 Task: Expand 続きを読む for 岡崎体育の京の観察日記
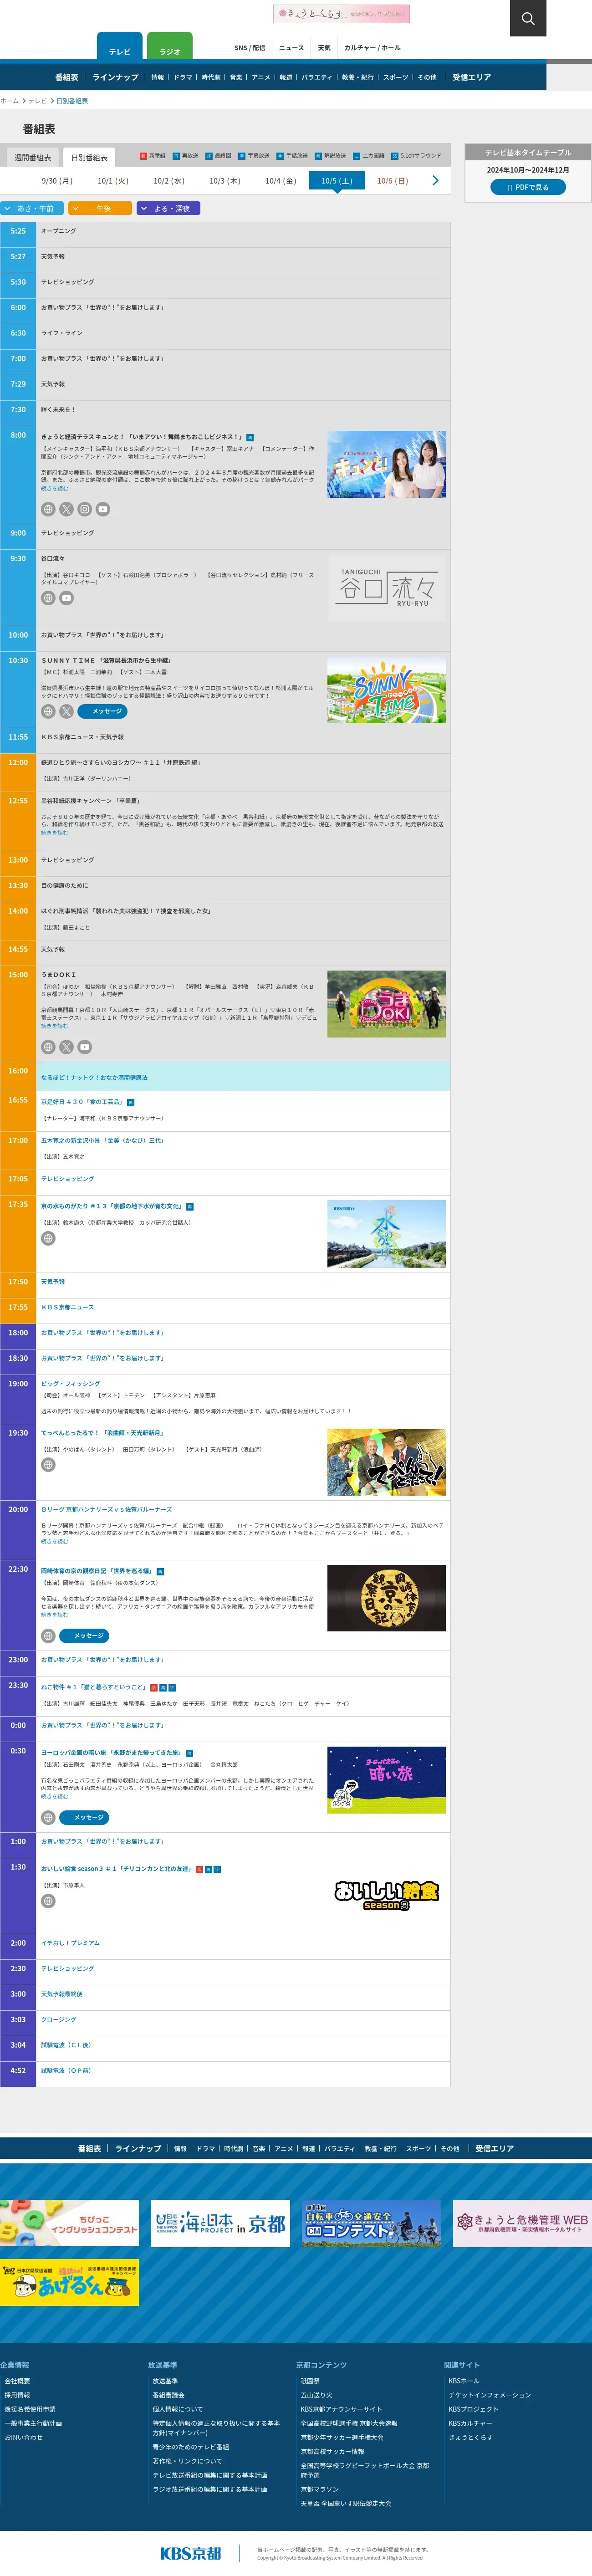55,1615
